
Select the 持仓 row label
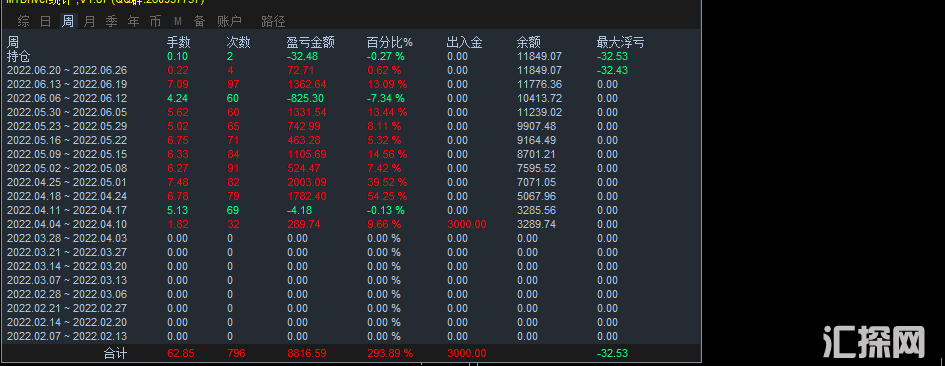(x=19, y=56)
